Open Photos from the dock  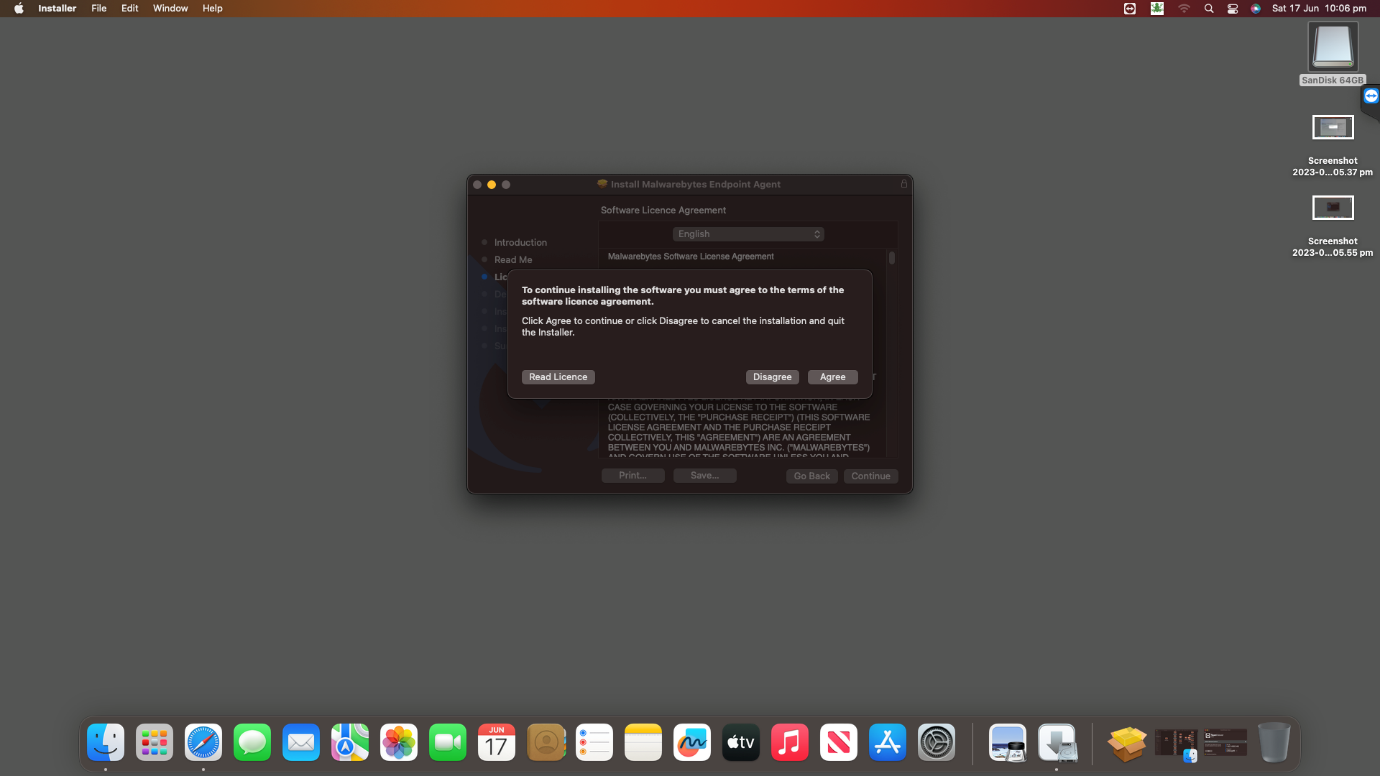(x=399, y=742)
